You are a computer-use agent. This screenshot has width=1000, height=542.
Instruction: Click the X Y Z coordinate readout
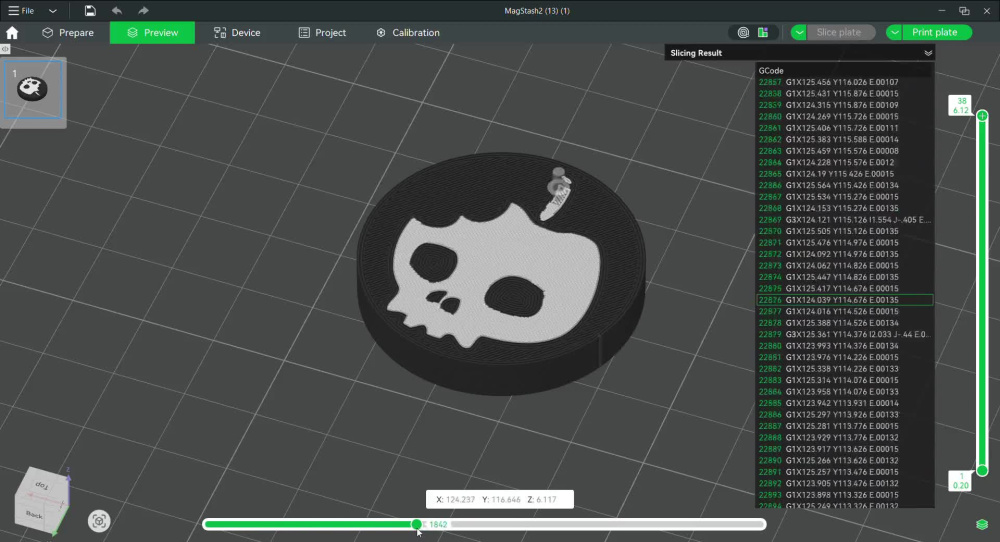pyautogui.click(x=500, y=499)
